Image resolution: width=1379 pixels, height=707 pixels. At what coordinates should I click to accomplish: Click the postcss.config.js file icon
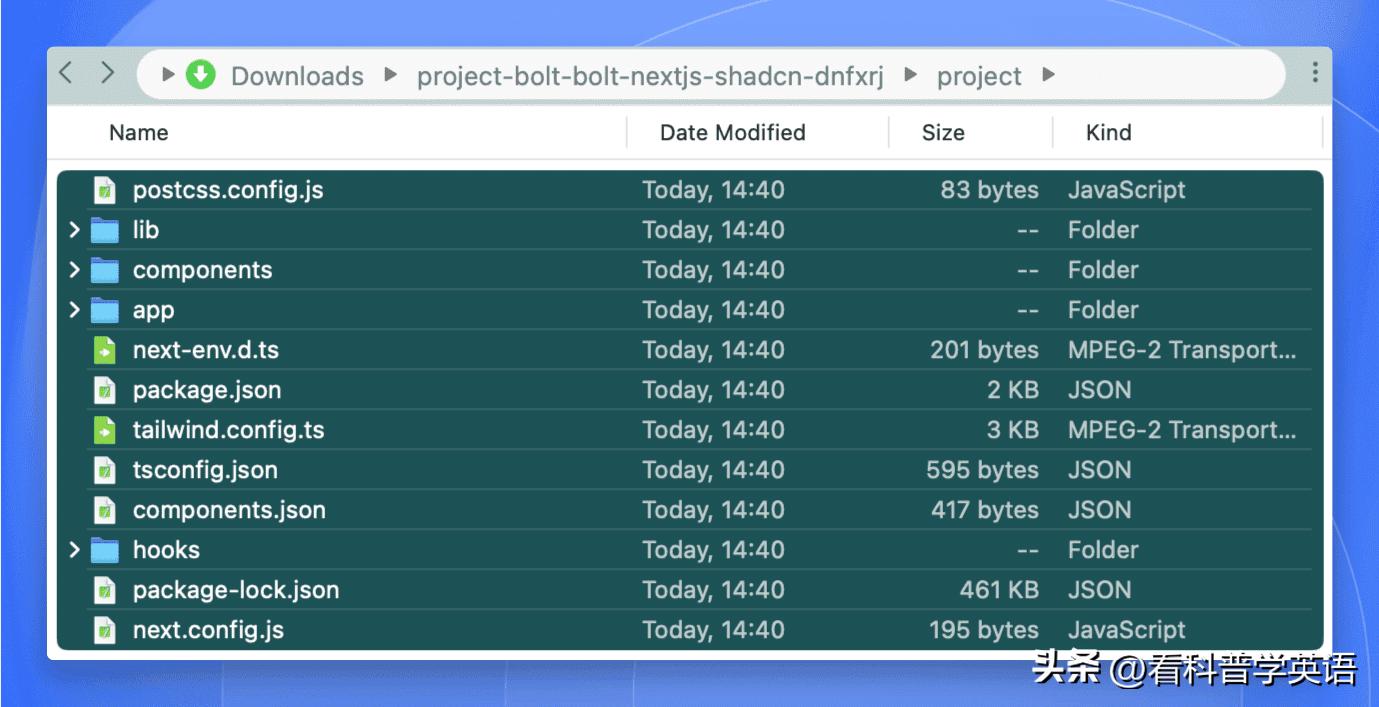104,190
